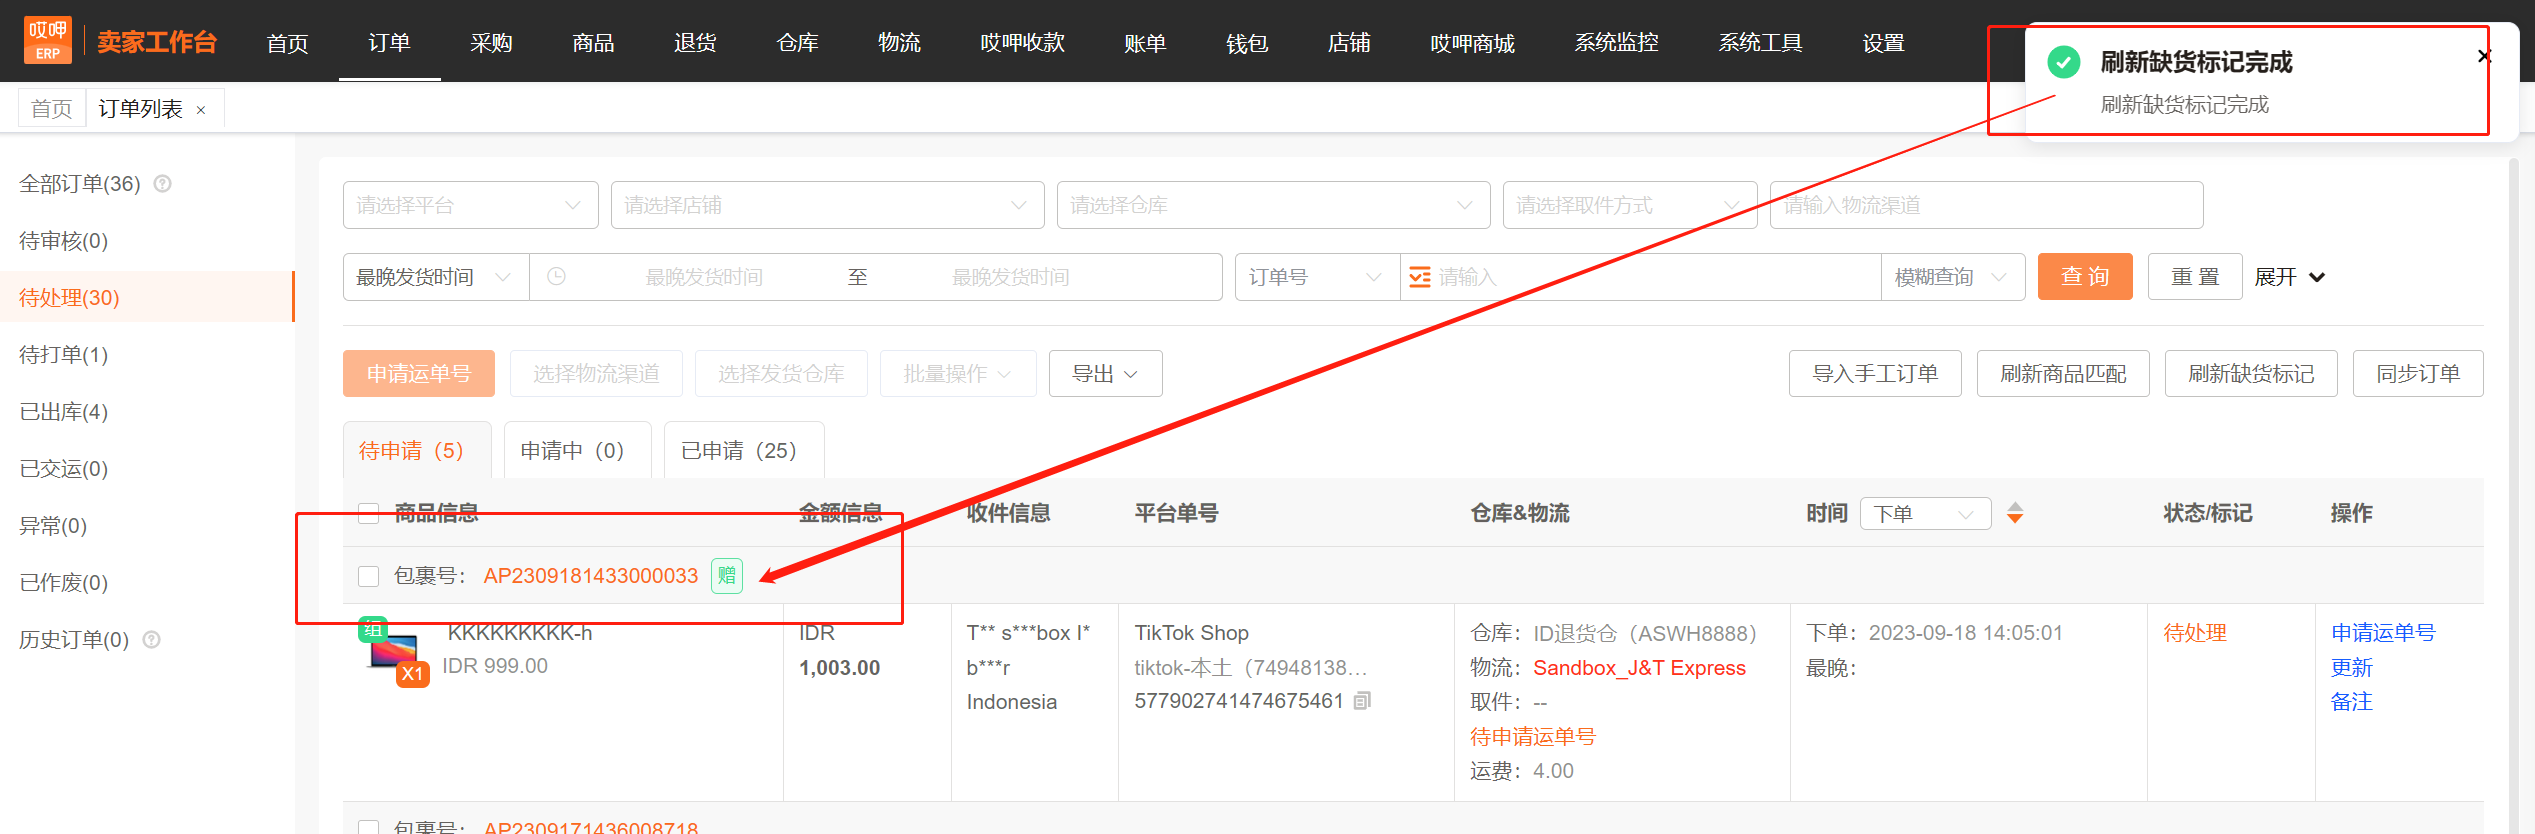Click the orange 申请运单号 toolbar button

coord(418,373)
